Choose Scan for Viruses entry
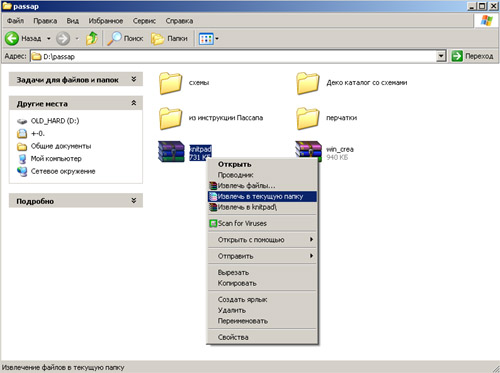This screenshot has height=373, width=500. 262,223
